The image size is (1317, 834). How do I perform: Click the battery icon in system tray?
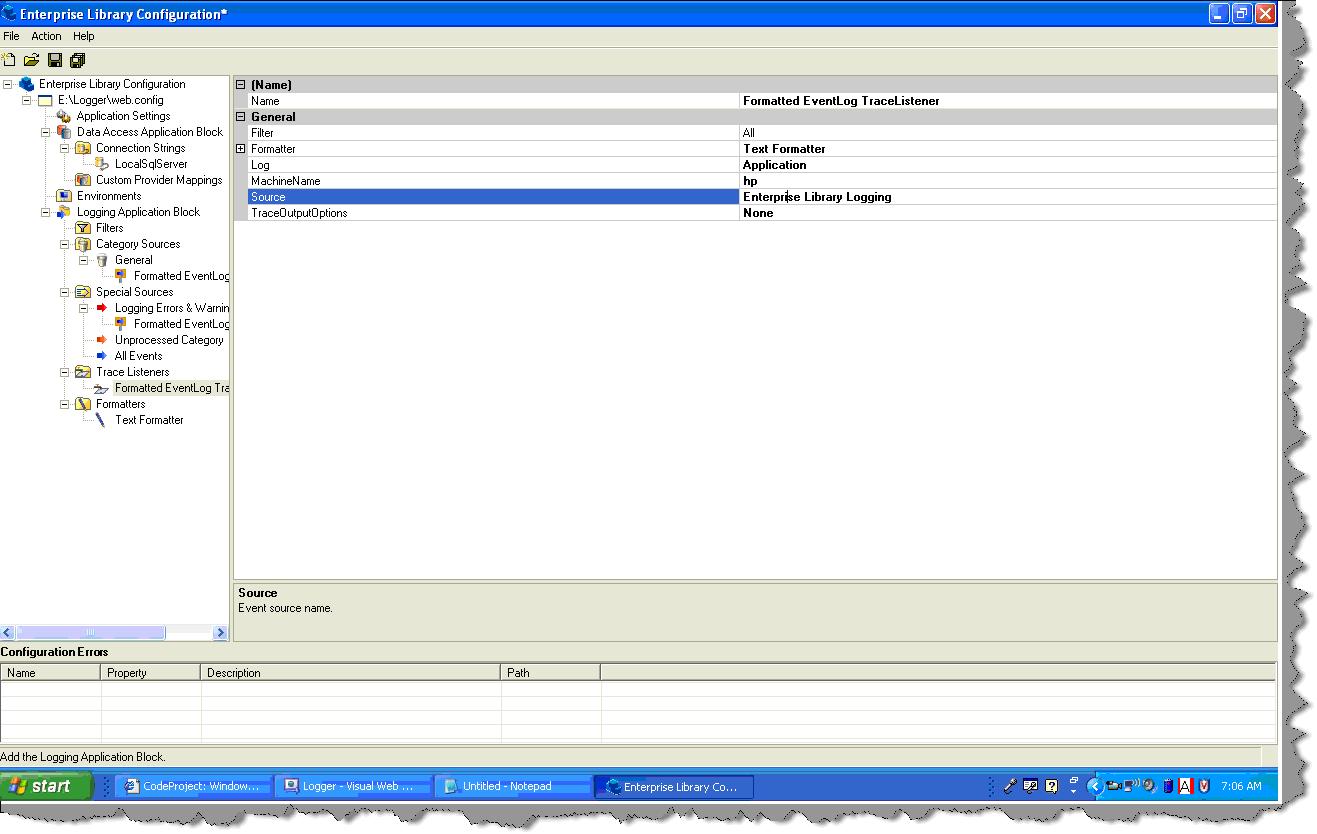coord(1167,786)
